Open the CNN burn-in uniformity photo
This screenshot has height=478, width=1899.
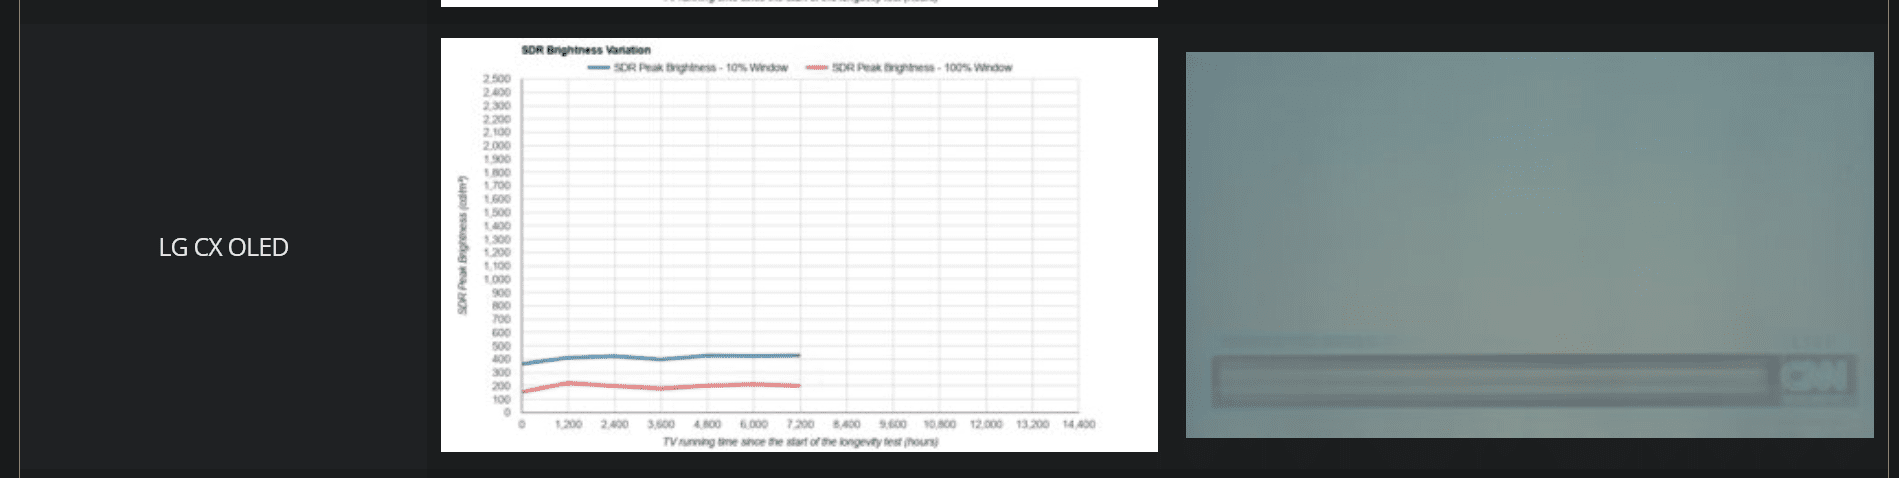pos(1529,245)
